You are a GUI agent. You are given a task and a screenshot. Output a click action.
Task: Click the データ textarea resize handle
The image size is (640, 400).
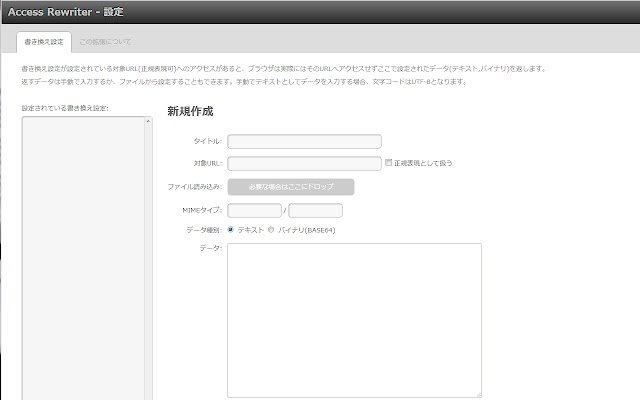click(x=479, y=395)
